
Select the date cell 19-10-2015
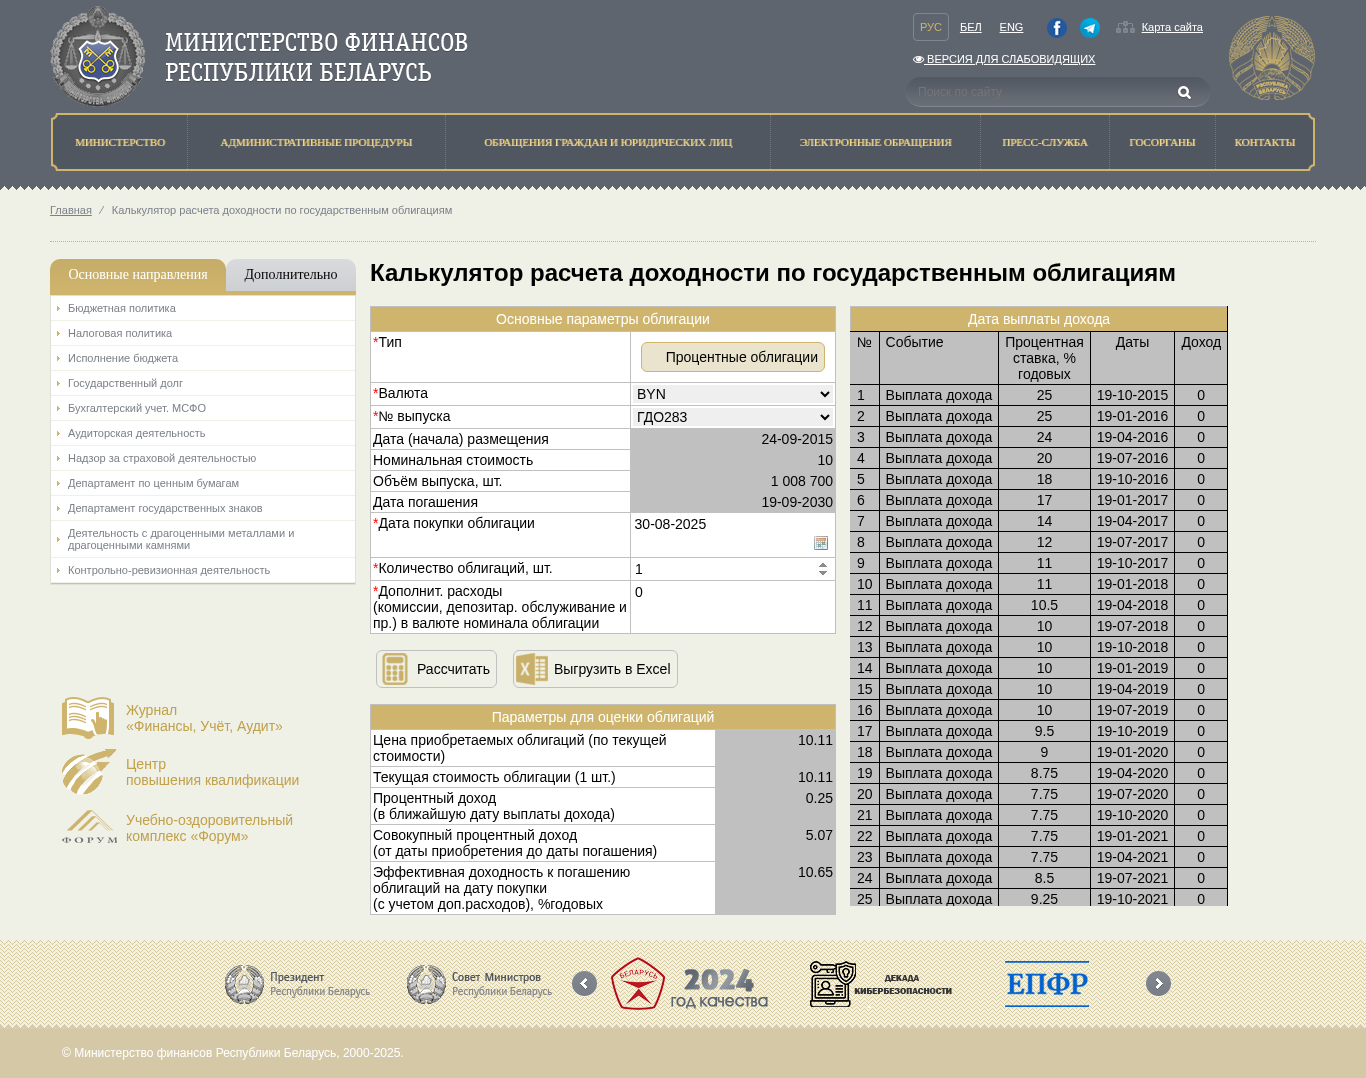click(x=1132, y=395)
